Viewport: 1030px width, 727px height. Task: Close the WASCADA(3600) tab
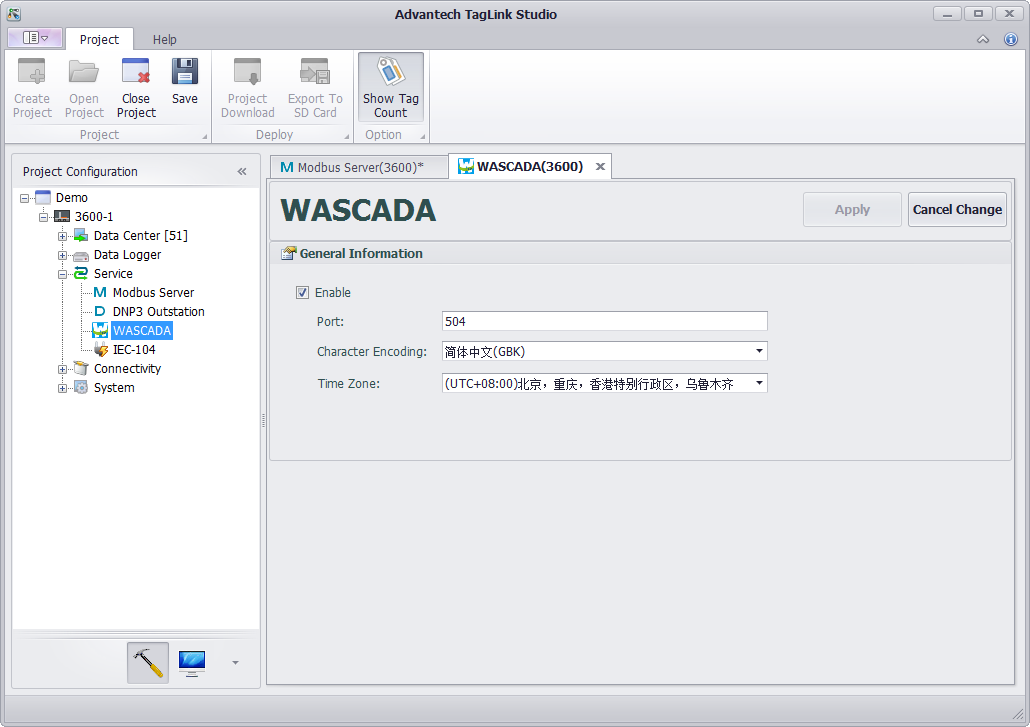pyautogui.click(x=600, y=167)
